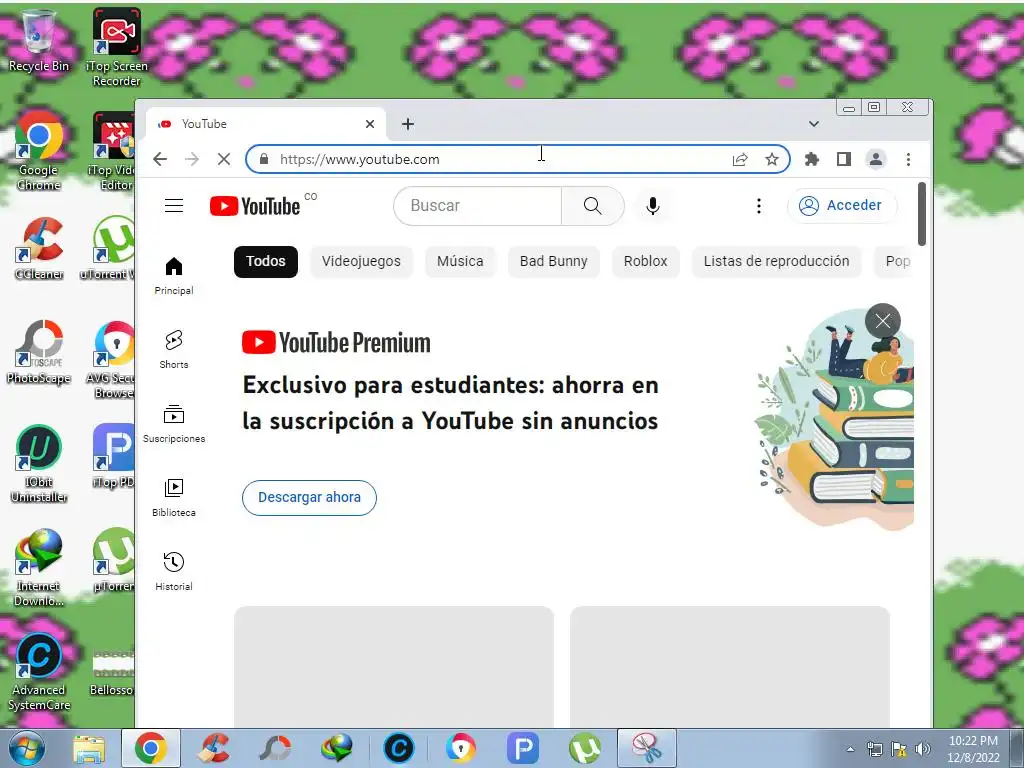Go back in Chrome
The image size is (1024, 768).
pyautogui.click(x=160, y=159)
